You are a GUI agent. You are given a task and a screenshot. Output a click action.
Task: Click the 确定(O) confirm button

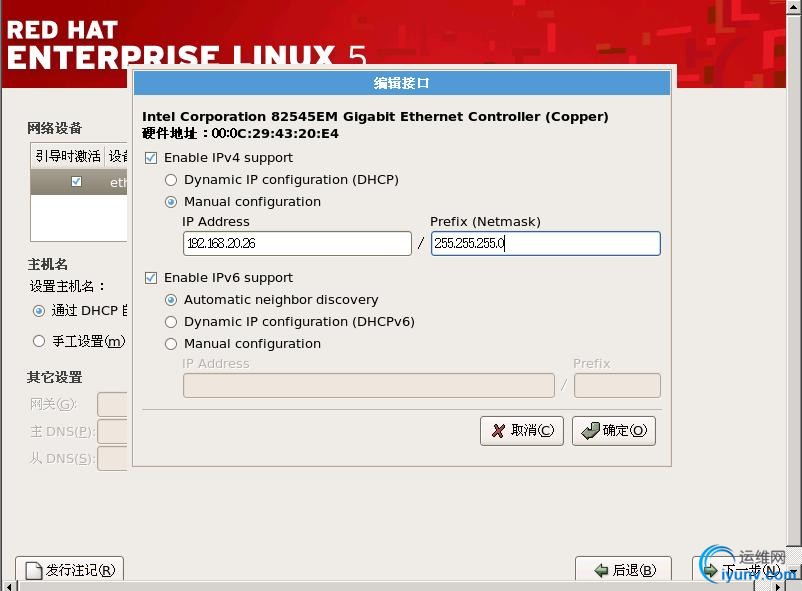pos(614,431)
